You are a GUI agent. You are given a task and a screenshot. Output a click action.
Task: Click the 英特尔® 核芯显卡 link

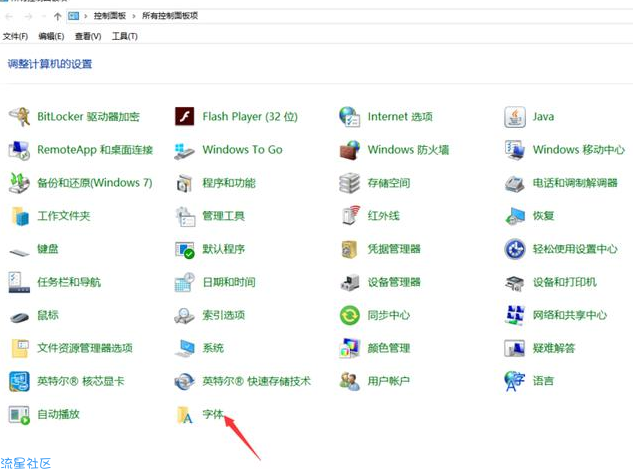pos(81,381)
